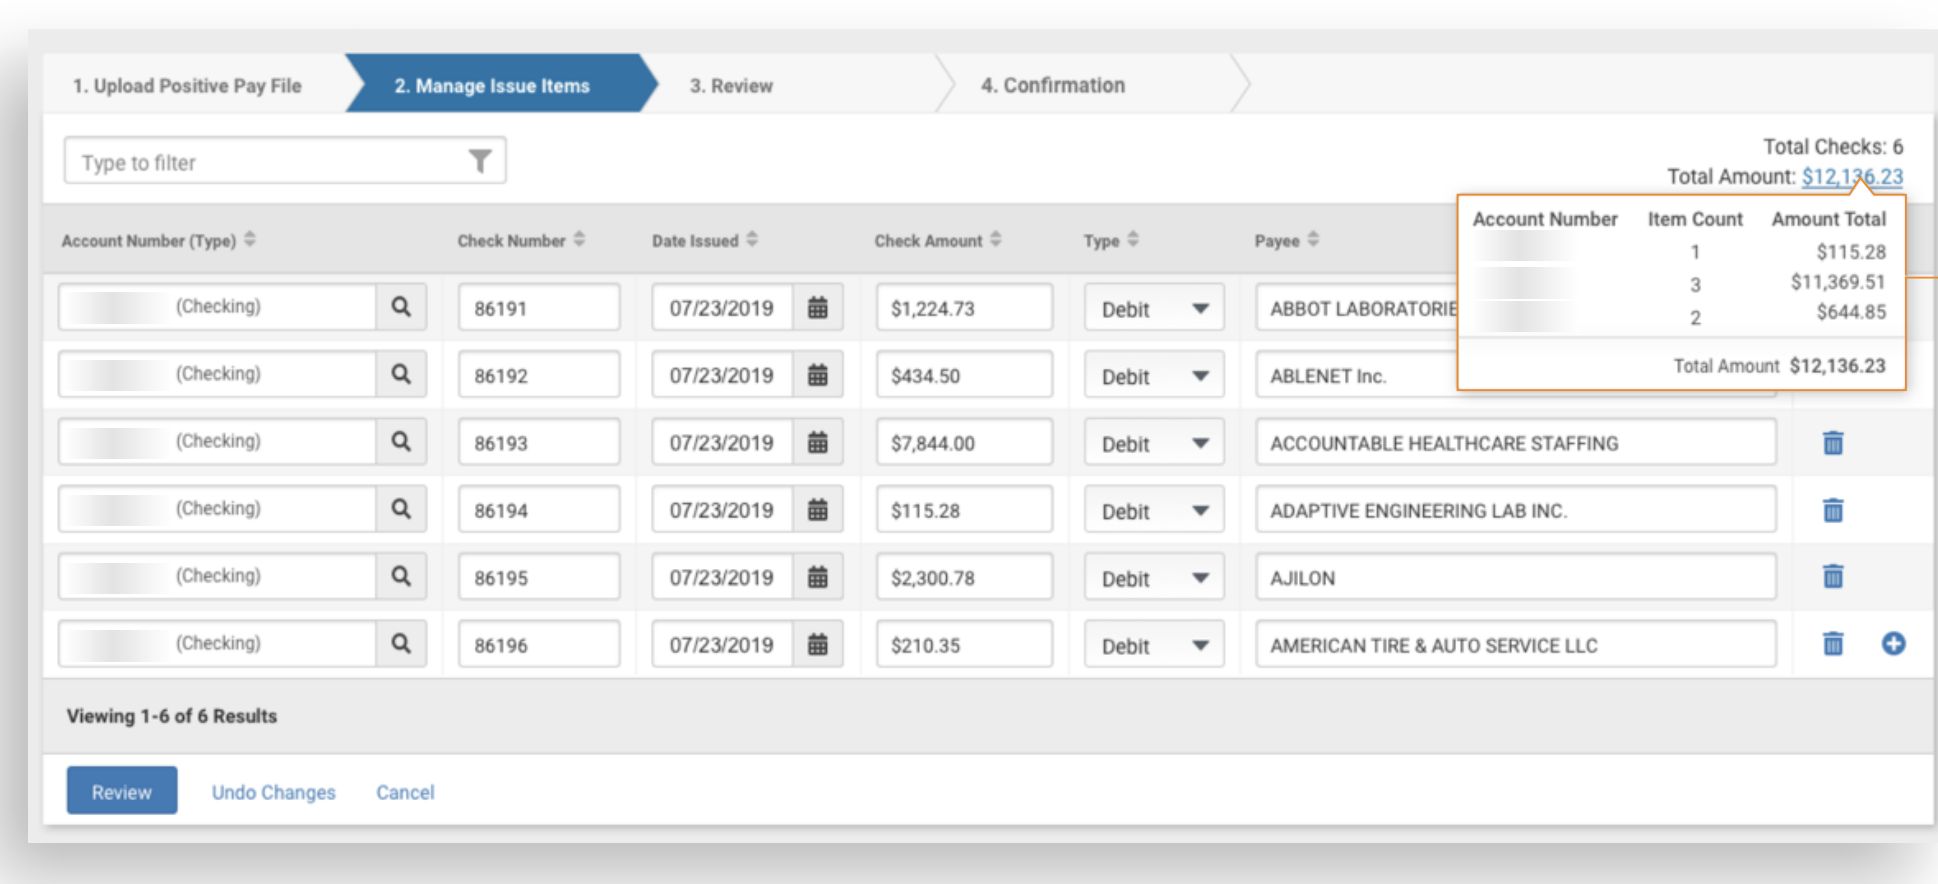Click the Cancel link
Screen dimensions: 1938x884
pyautogui.click(x=405, y=792)
